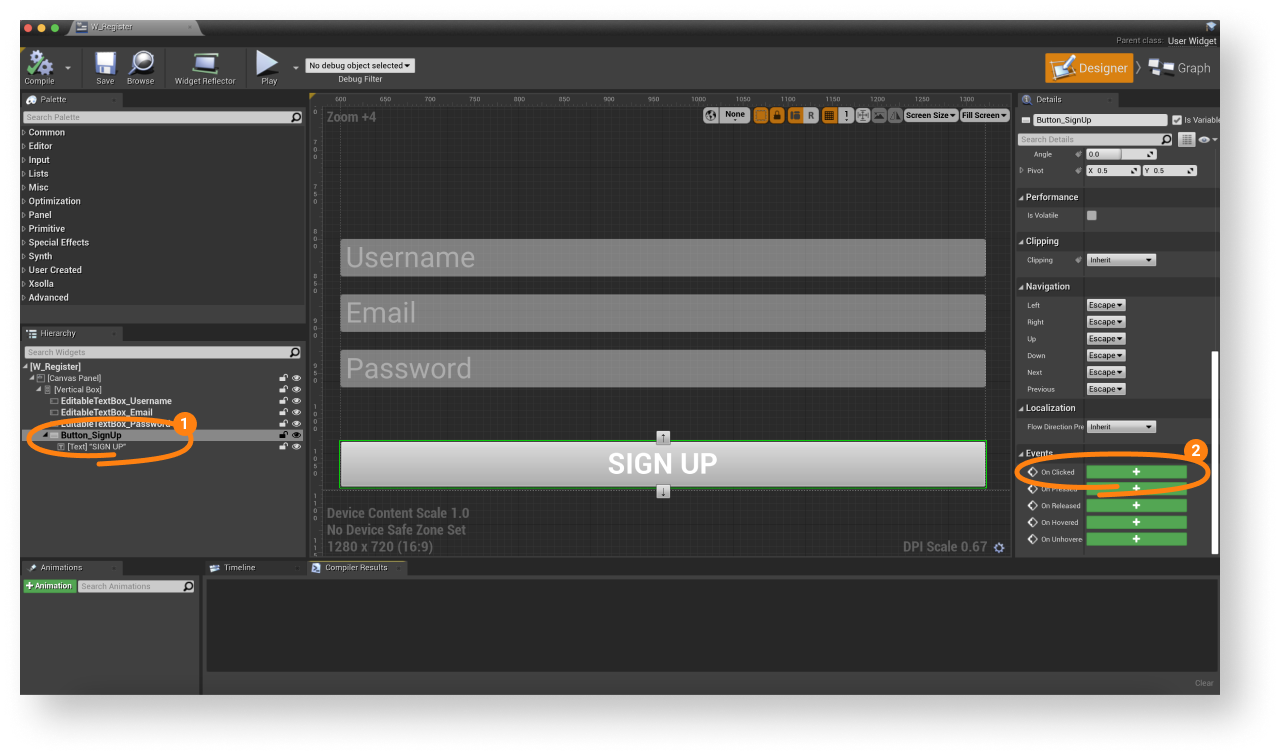Open the Screen Size dropdown
This screenshot has height=755, width=1280.
point(930,116)
